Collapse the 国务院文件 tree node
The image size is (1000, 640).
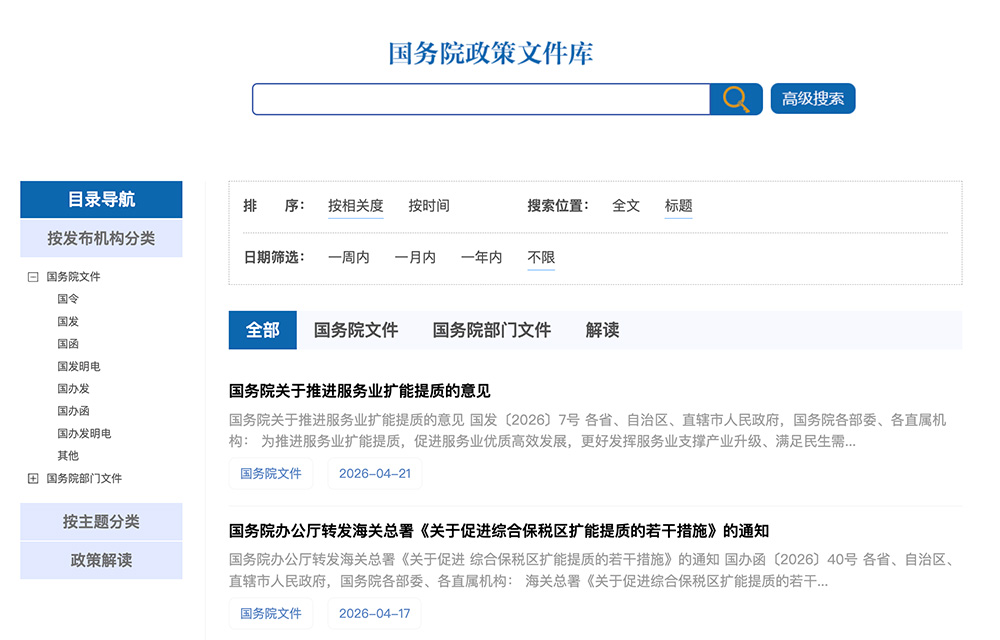tap(33, 277)
